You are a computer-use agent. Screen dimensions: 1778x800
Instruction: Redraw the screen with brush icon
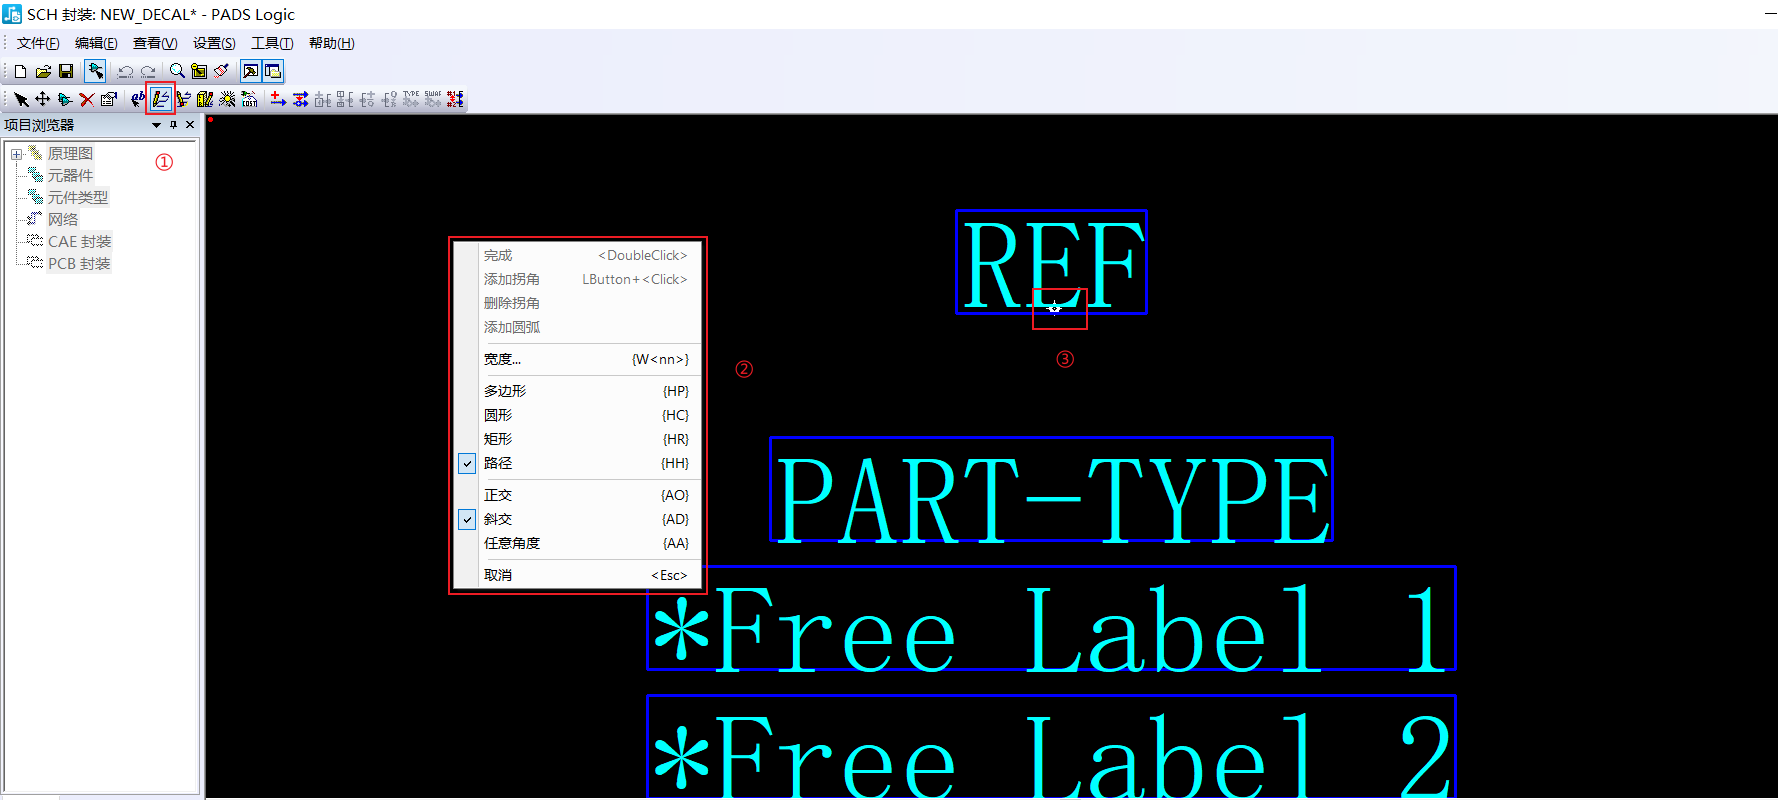[x=221, y=71]
